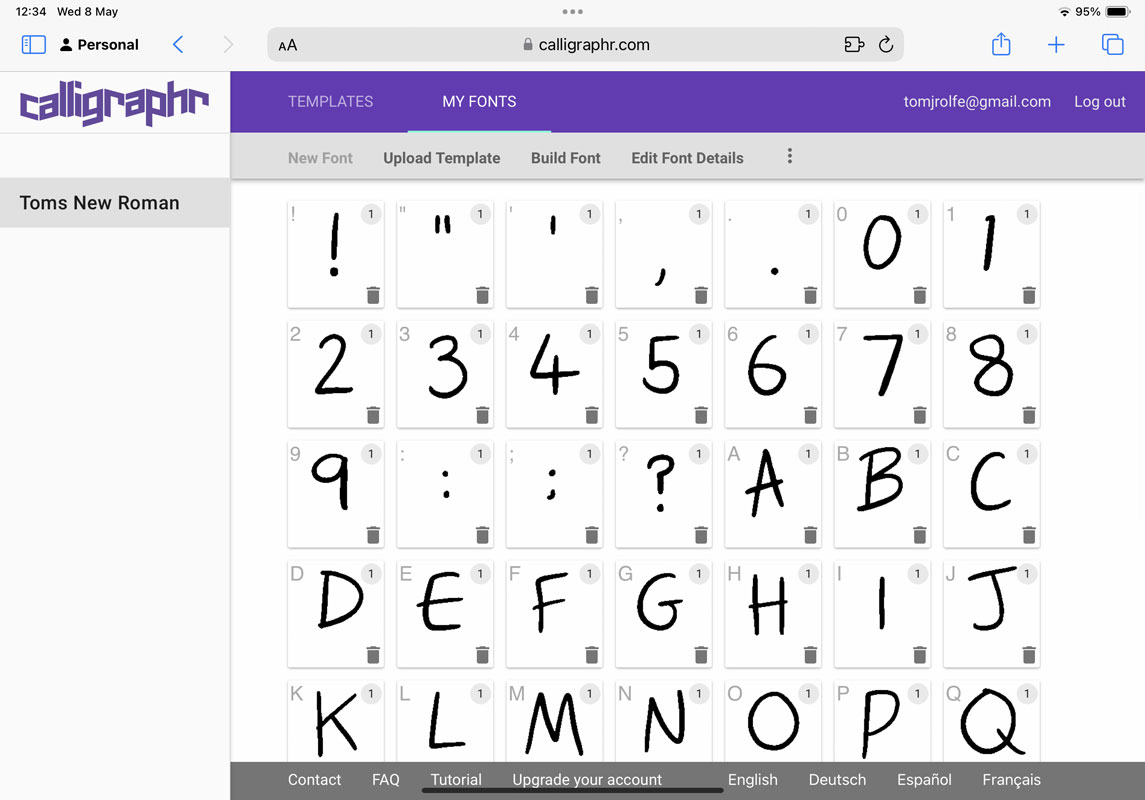Select the MY FONTS tab
The height and width of the screenshot is (800, 1145).
pyautogui.click(x=479, y=101)
